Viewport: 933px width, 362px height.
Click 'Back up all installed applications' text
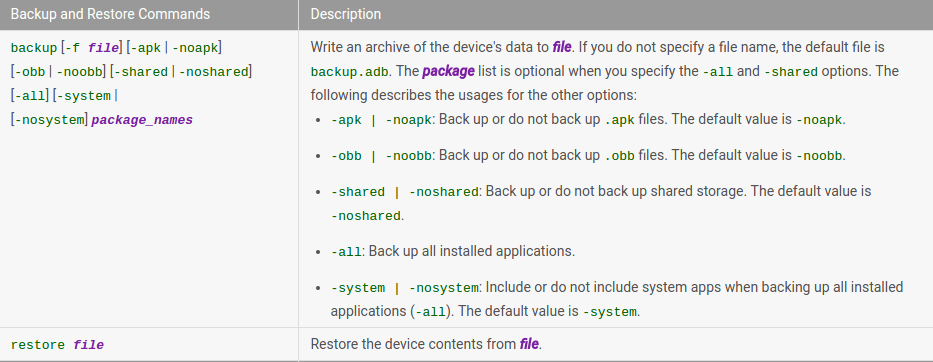point(472,251)
